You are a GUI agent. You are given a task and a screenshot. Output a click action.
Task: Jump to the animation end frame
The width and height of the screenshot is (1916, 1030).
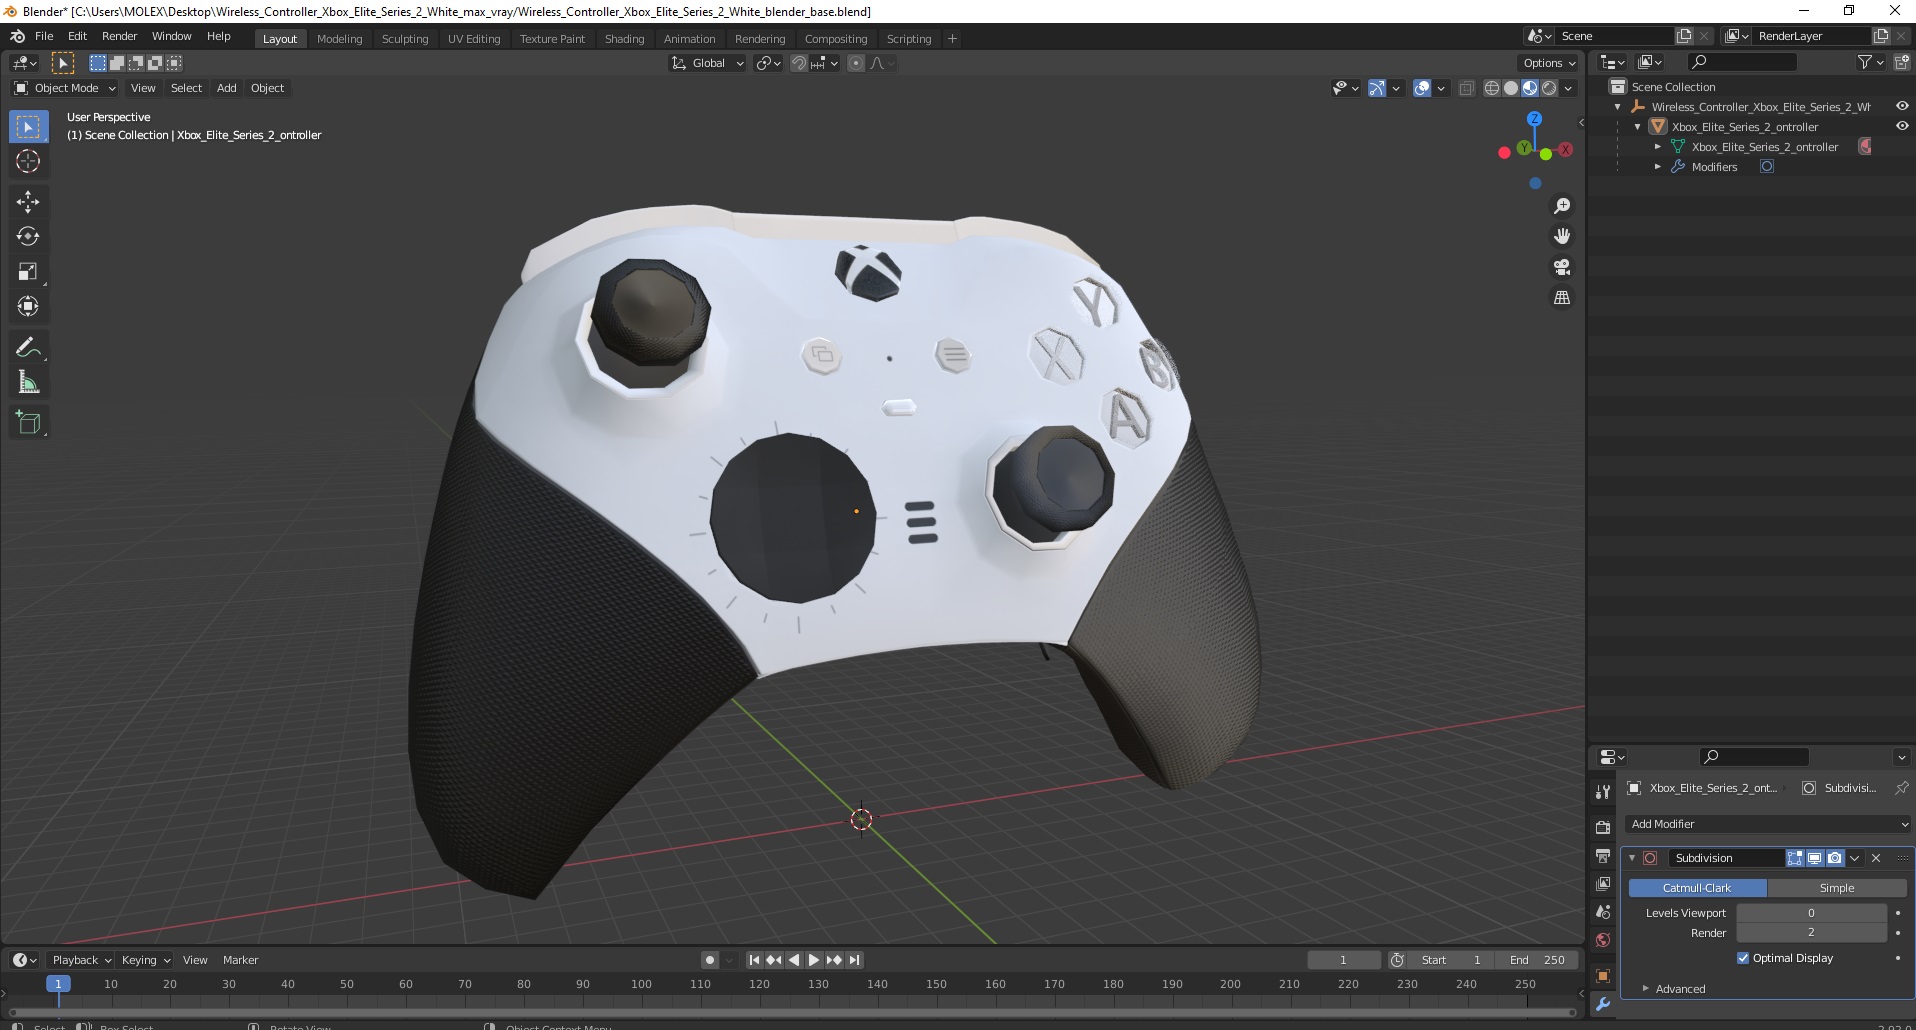(x=854, y=960)
